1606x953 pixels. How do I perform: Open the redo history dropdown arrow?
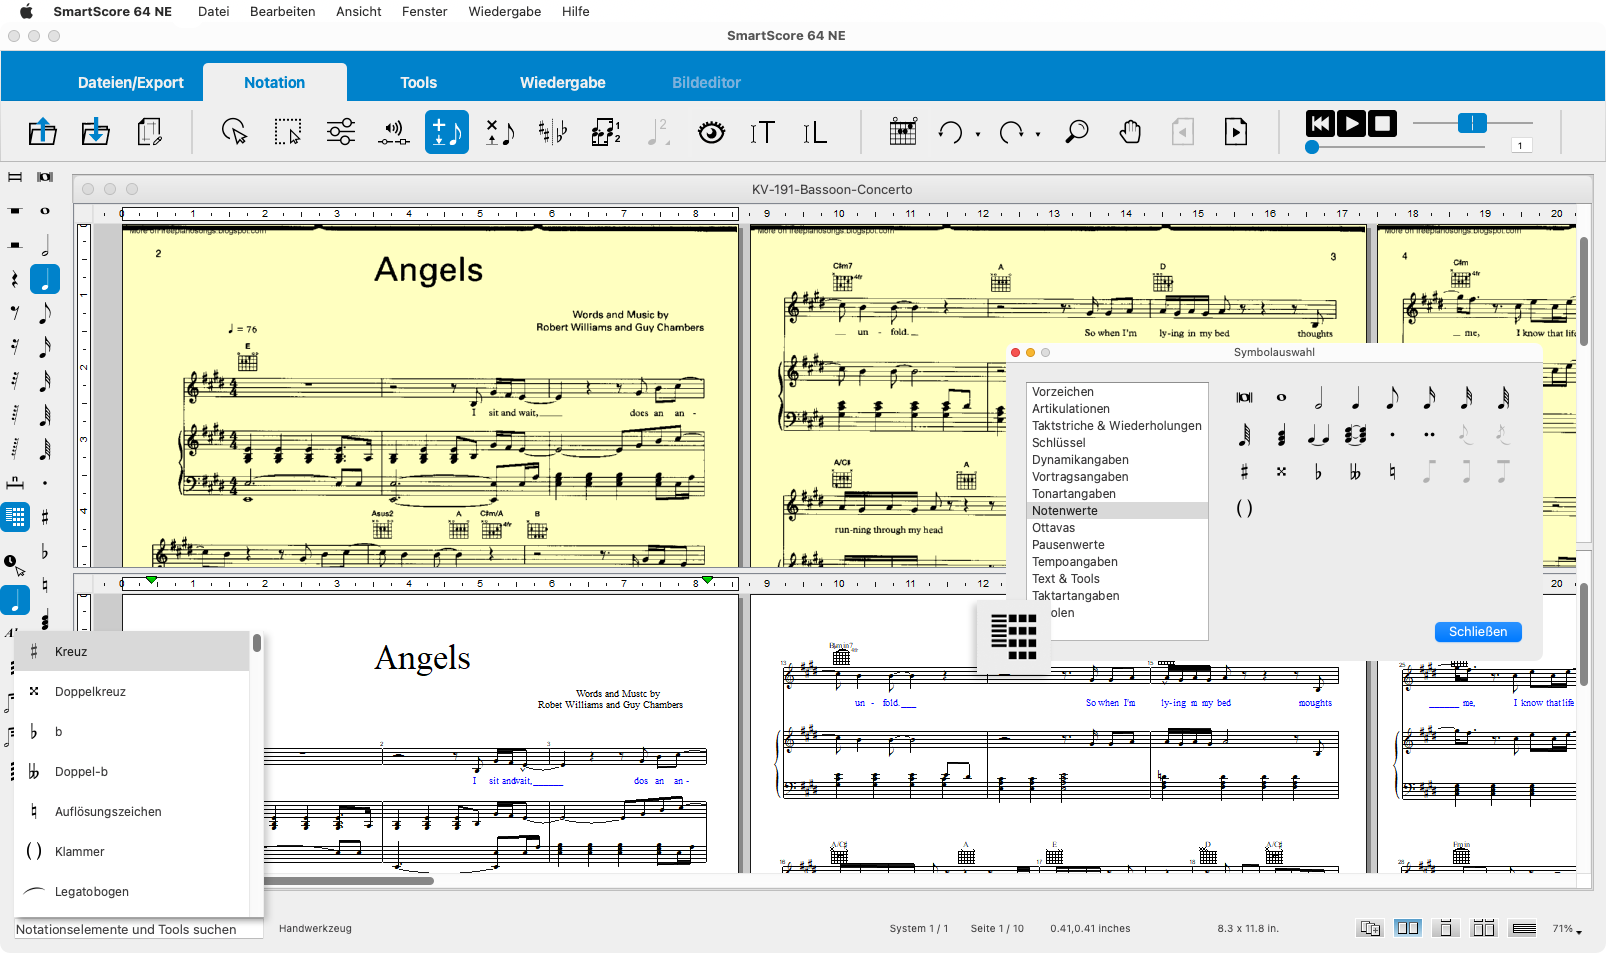1038,134
